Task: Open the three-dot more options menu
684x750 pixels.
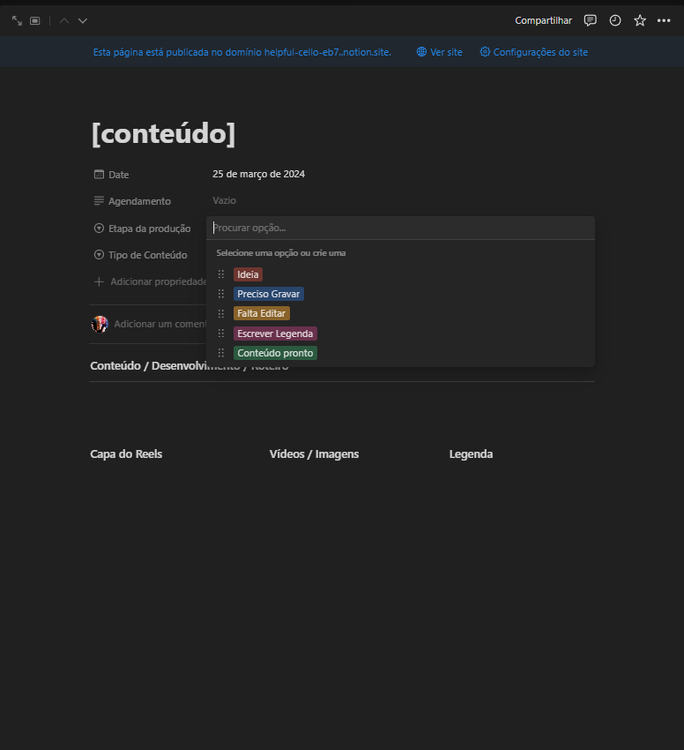Action: (664, 21)
